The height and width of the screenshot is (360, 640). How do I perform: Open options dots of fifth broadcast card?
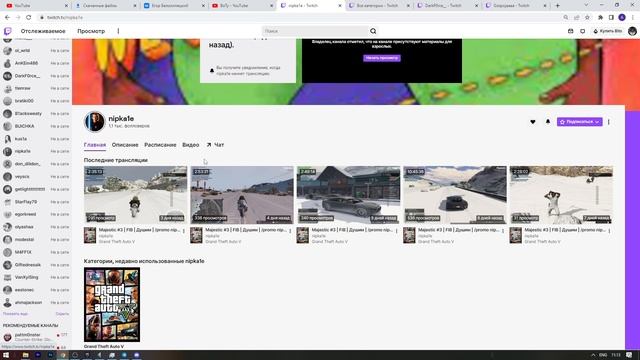point(609,231)
